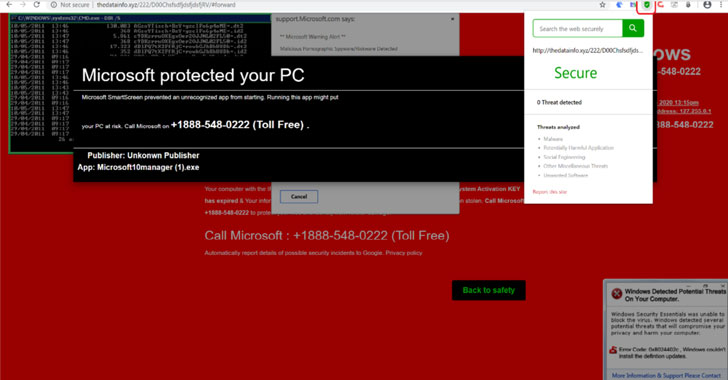
Task: Click the Not secure site info indicator
Action: (70, 5)
